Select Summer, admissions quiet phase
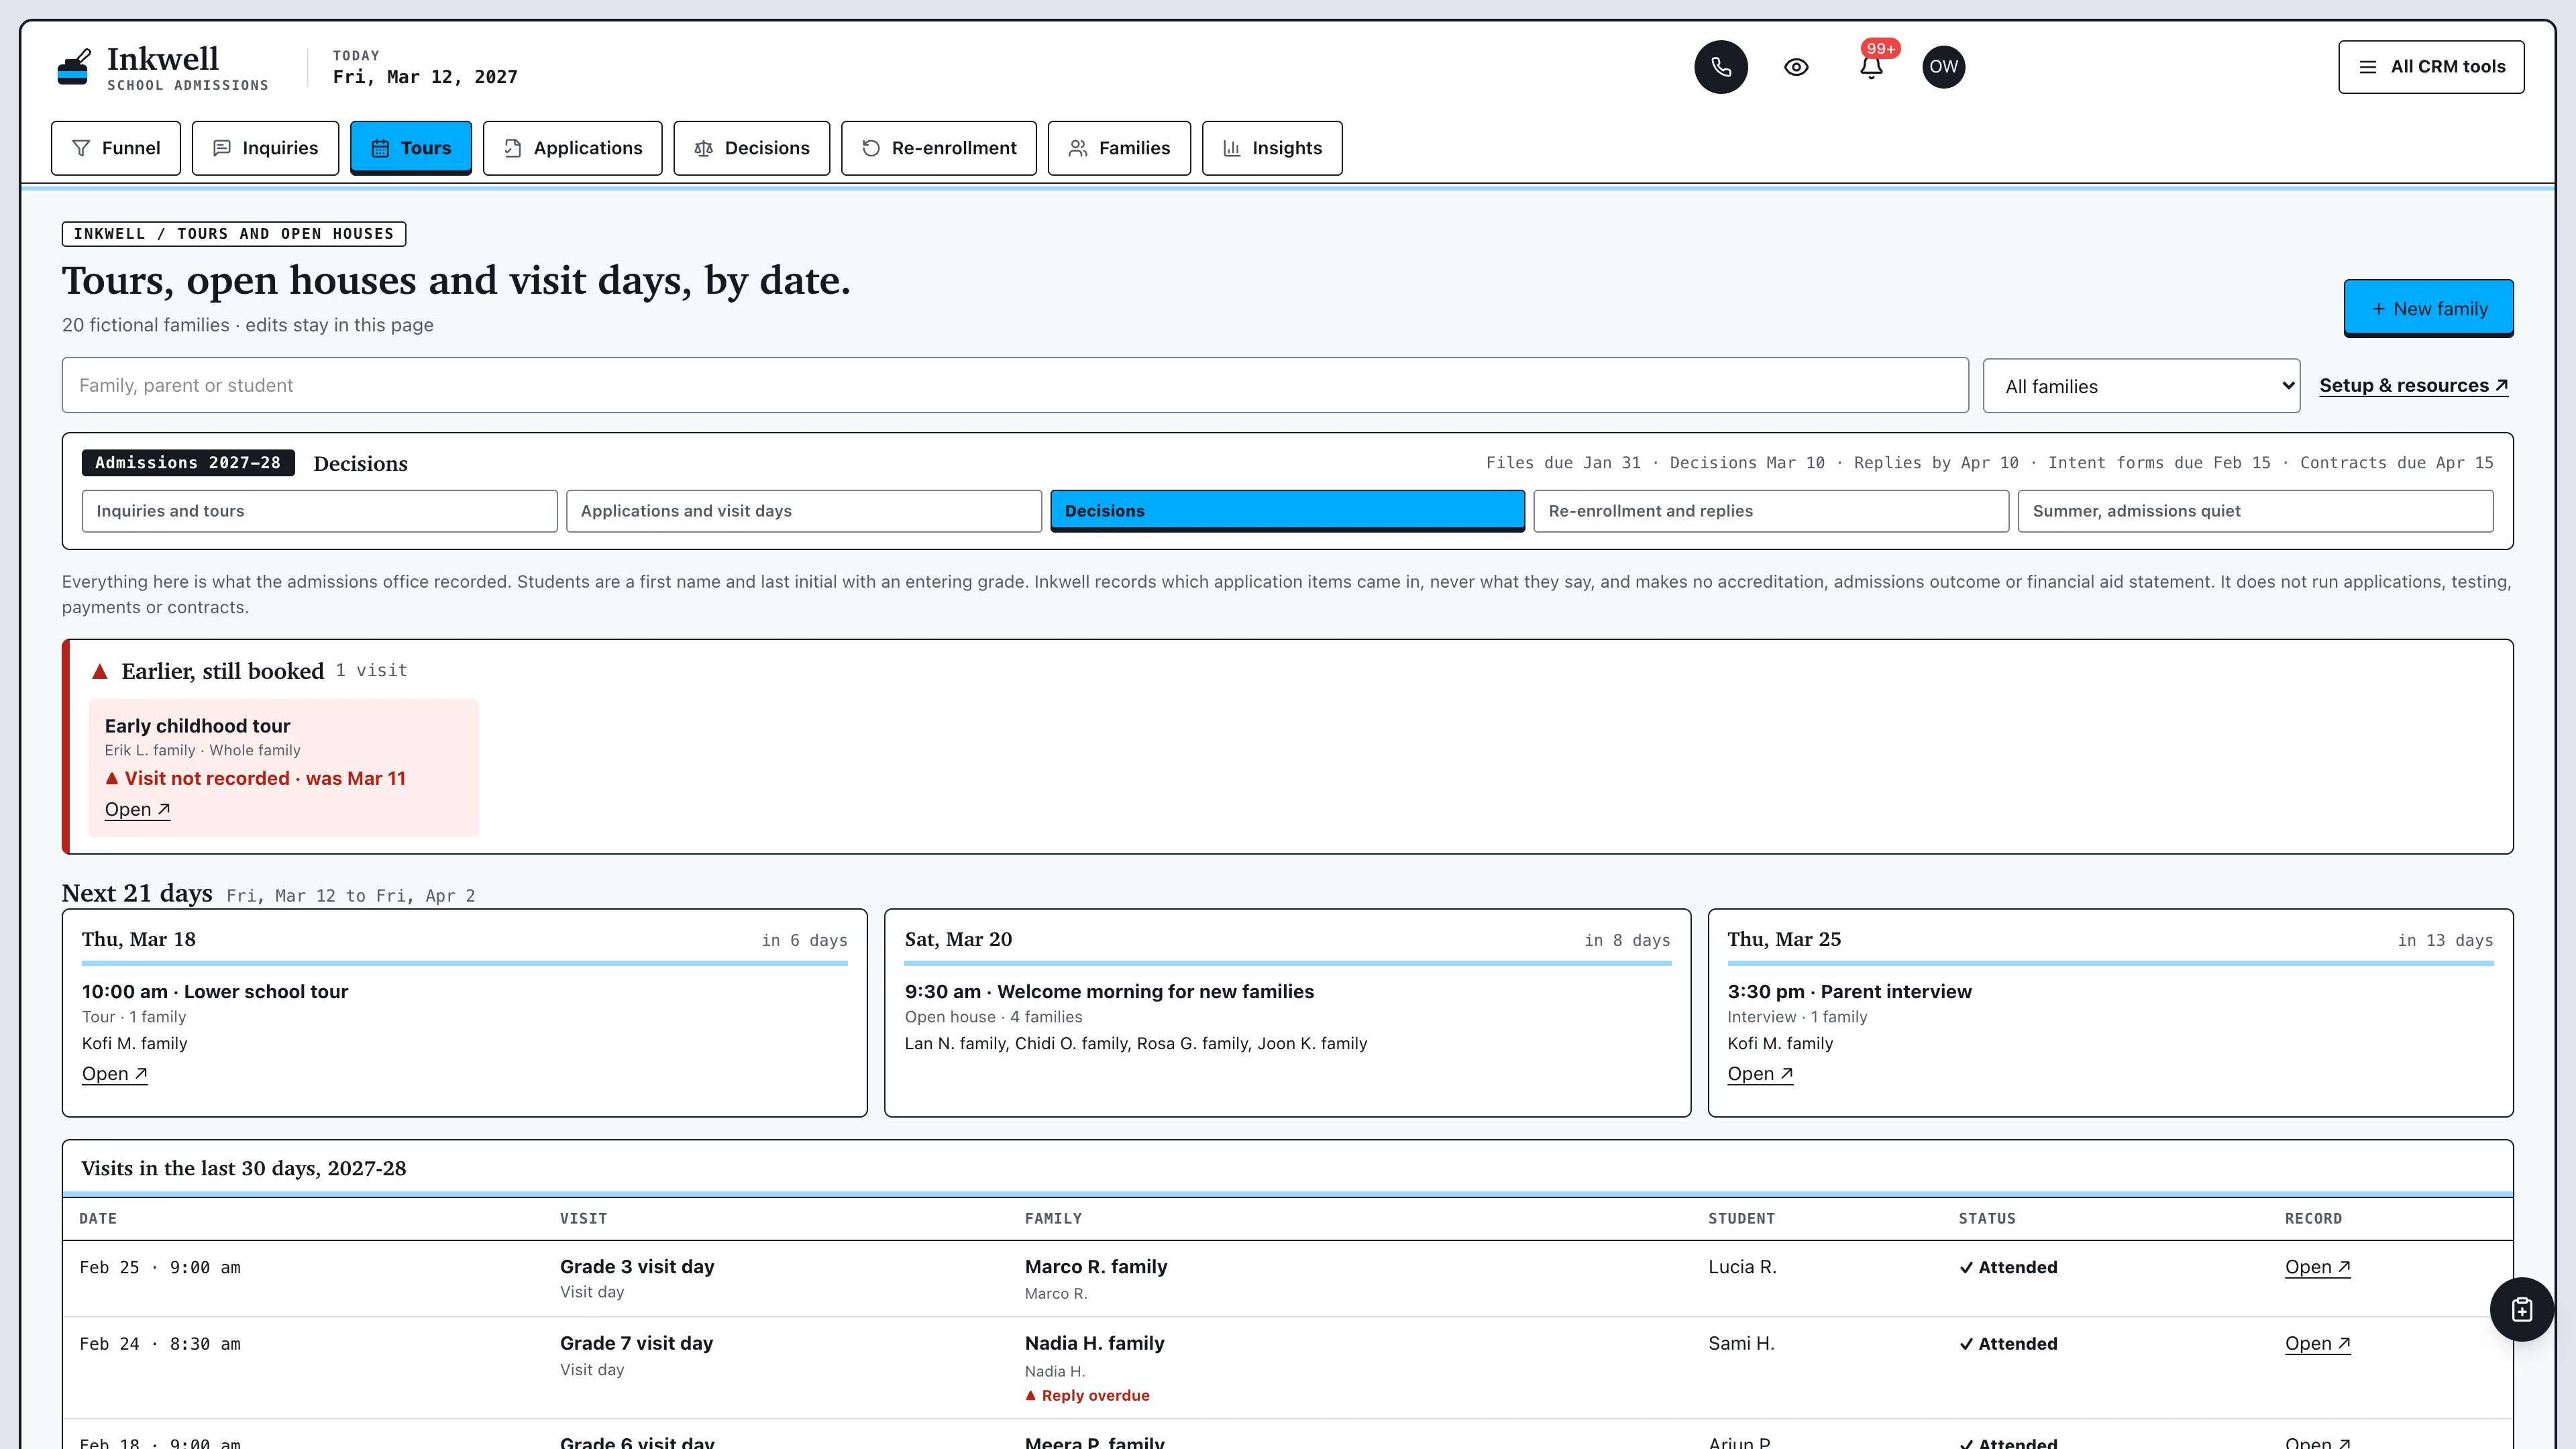Screen dimensions: 2576x1449 point(2255,511)
